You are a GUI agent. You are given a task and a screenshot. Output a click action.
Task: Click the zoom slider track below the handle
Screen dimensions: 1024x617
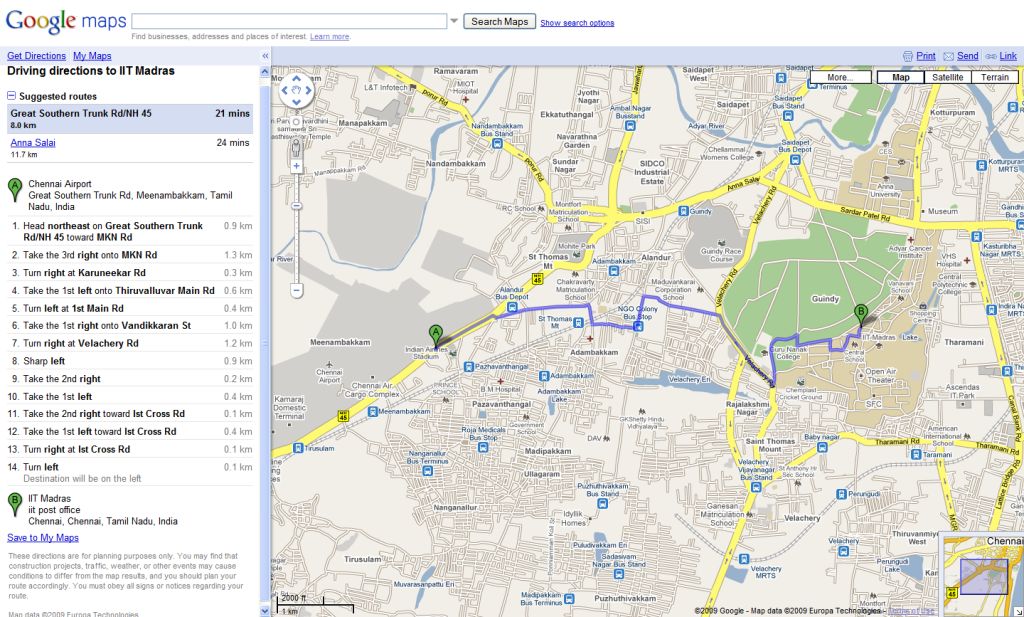[x=296, y=248]
